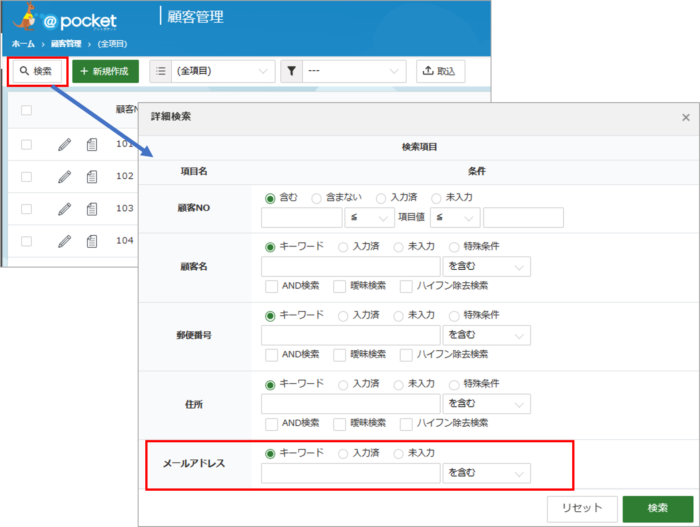Open the document copy icon for row 102
The height and width of the screenshot is (527, 700).
(x=92, y=177)
